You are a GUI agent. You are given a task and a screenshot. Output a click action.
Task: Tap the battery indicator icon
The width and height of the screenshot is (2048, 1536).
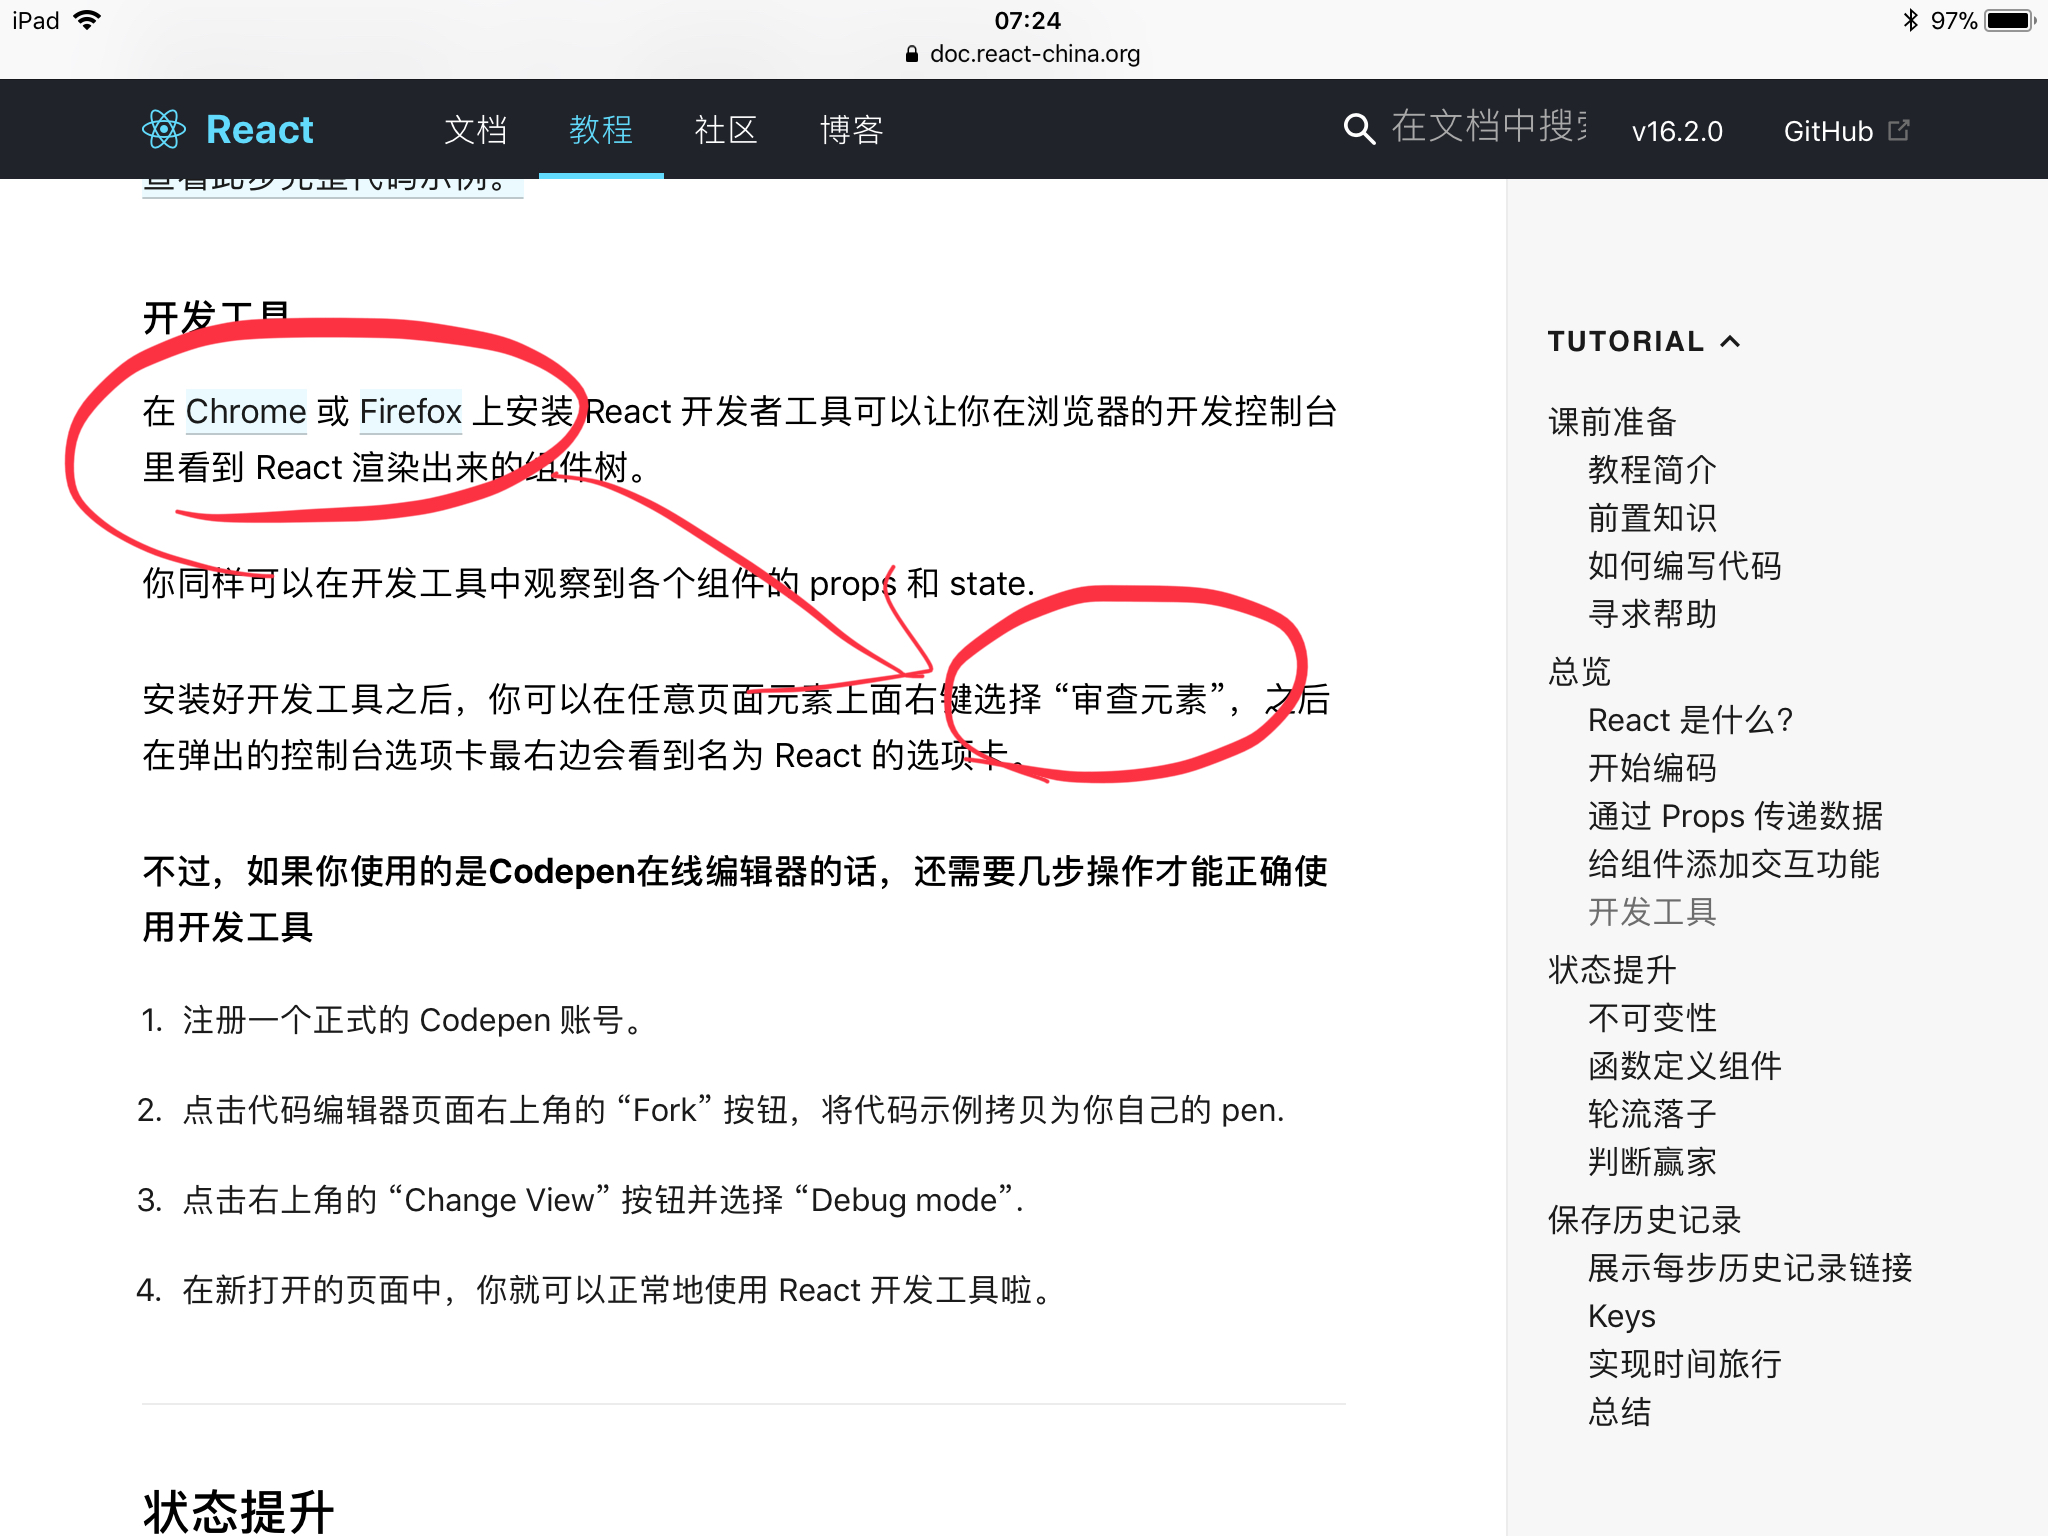click(x=2010, y=20)
